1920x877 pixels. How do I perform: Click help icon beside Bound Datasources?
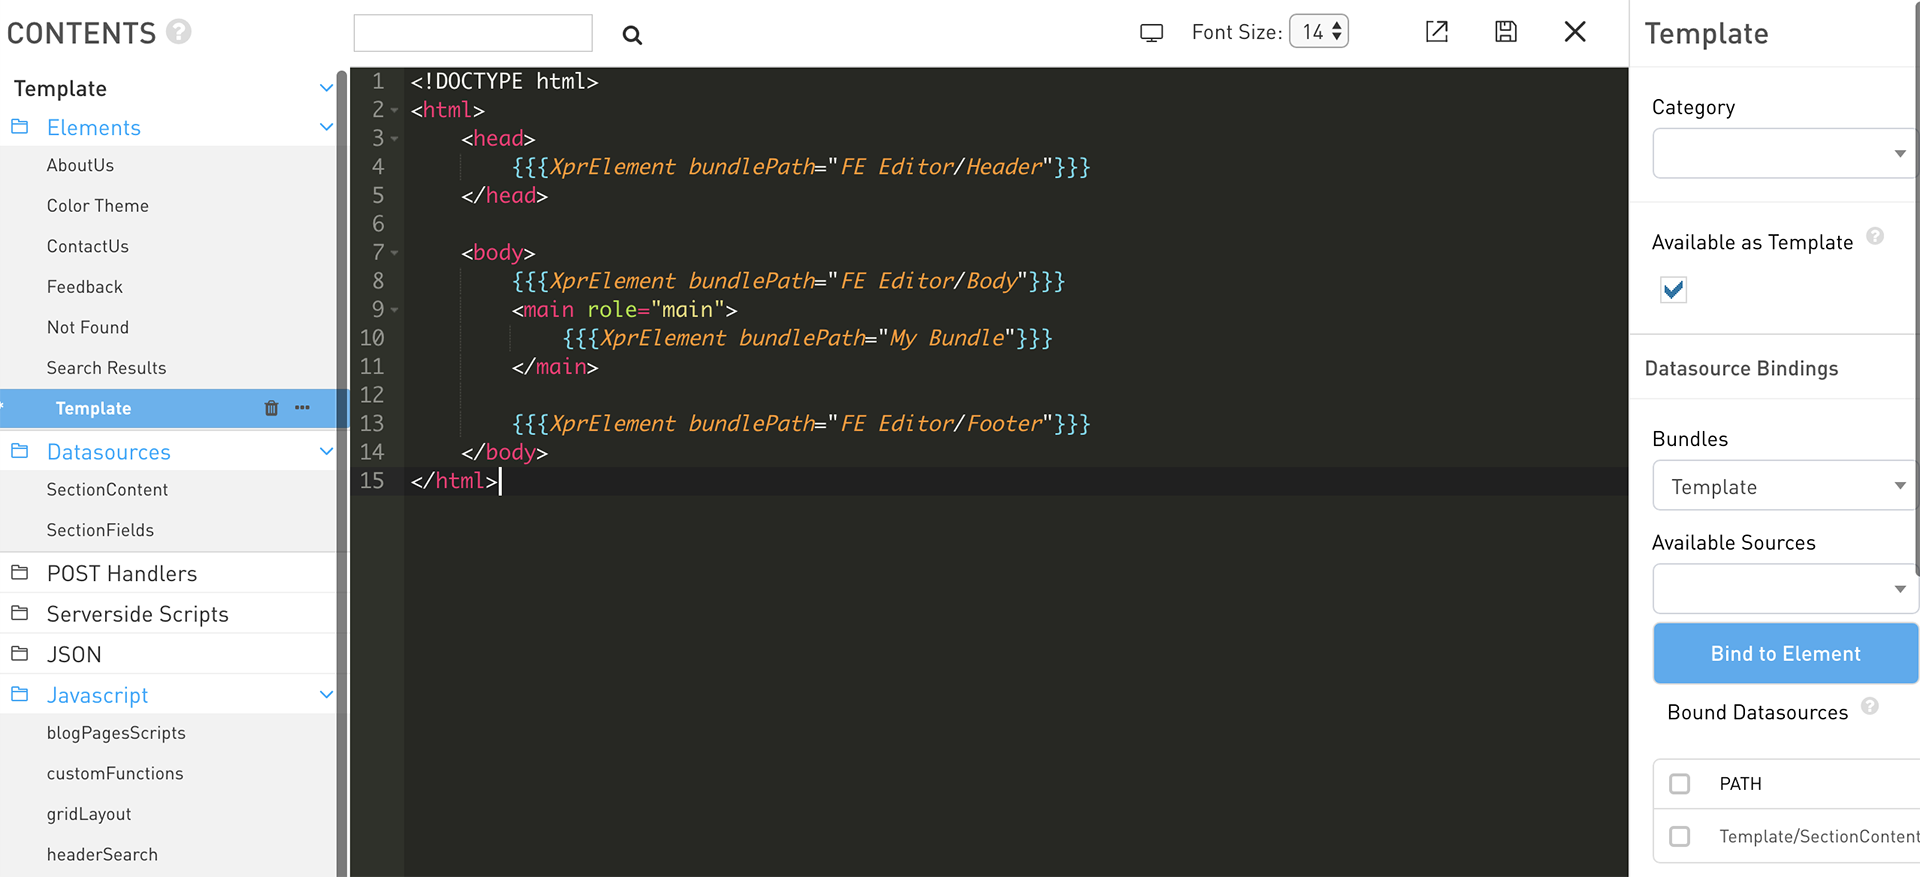click(1870, 706)
